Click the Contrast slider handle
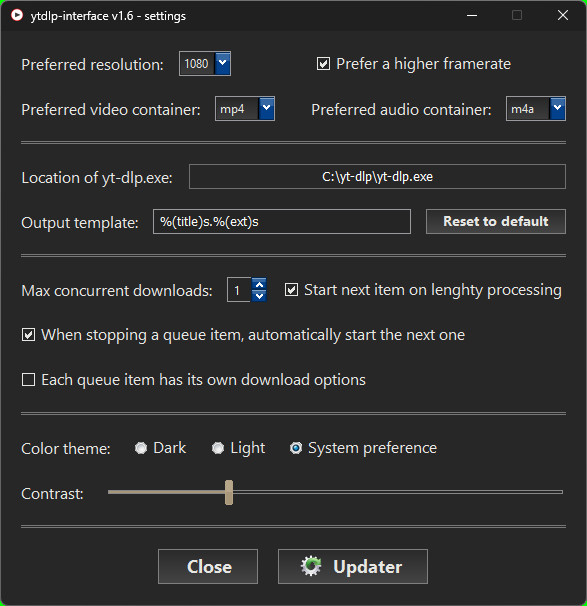This screenshot has height=606, width=587. 229,492
